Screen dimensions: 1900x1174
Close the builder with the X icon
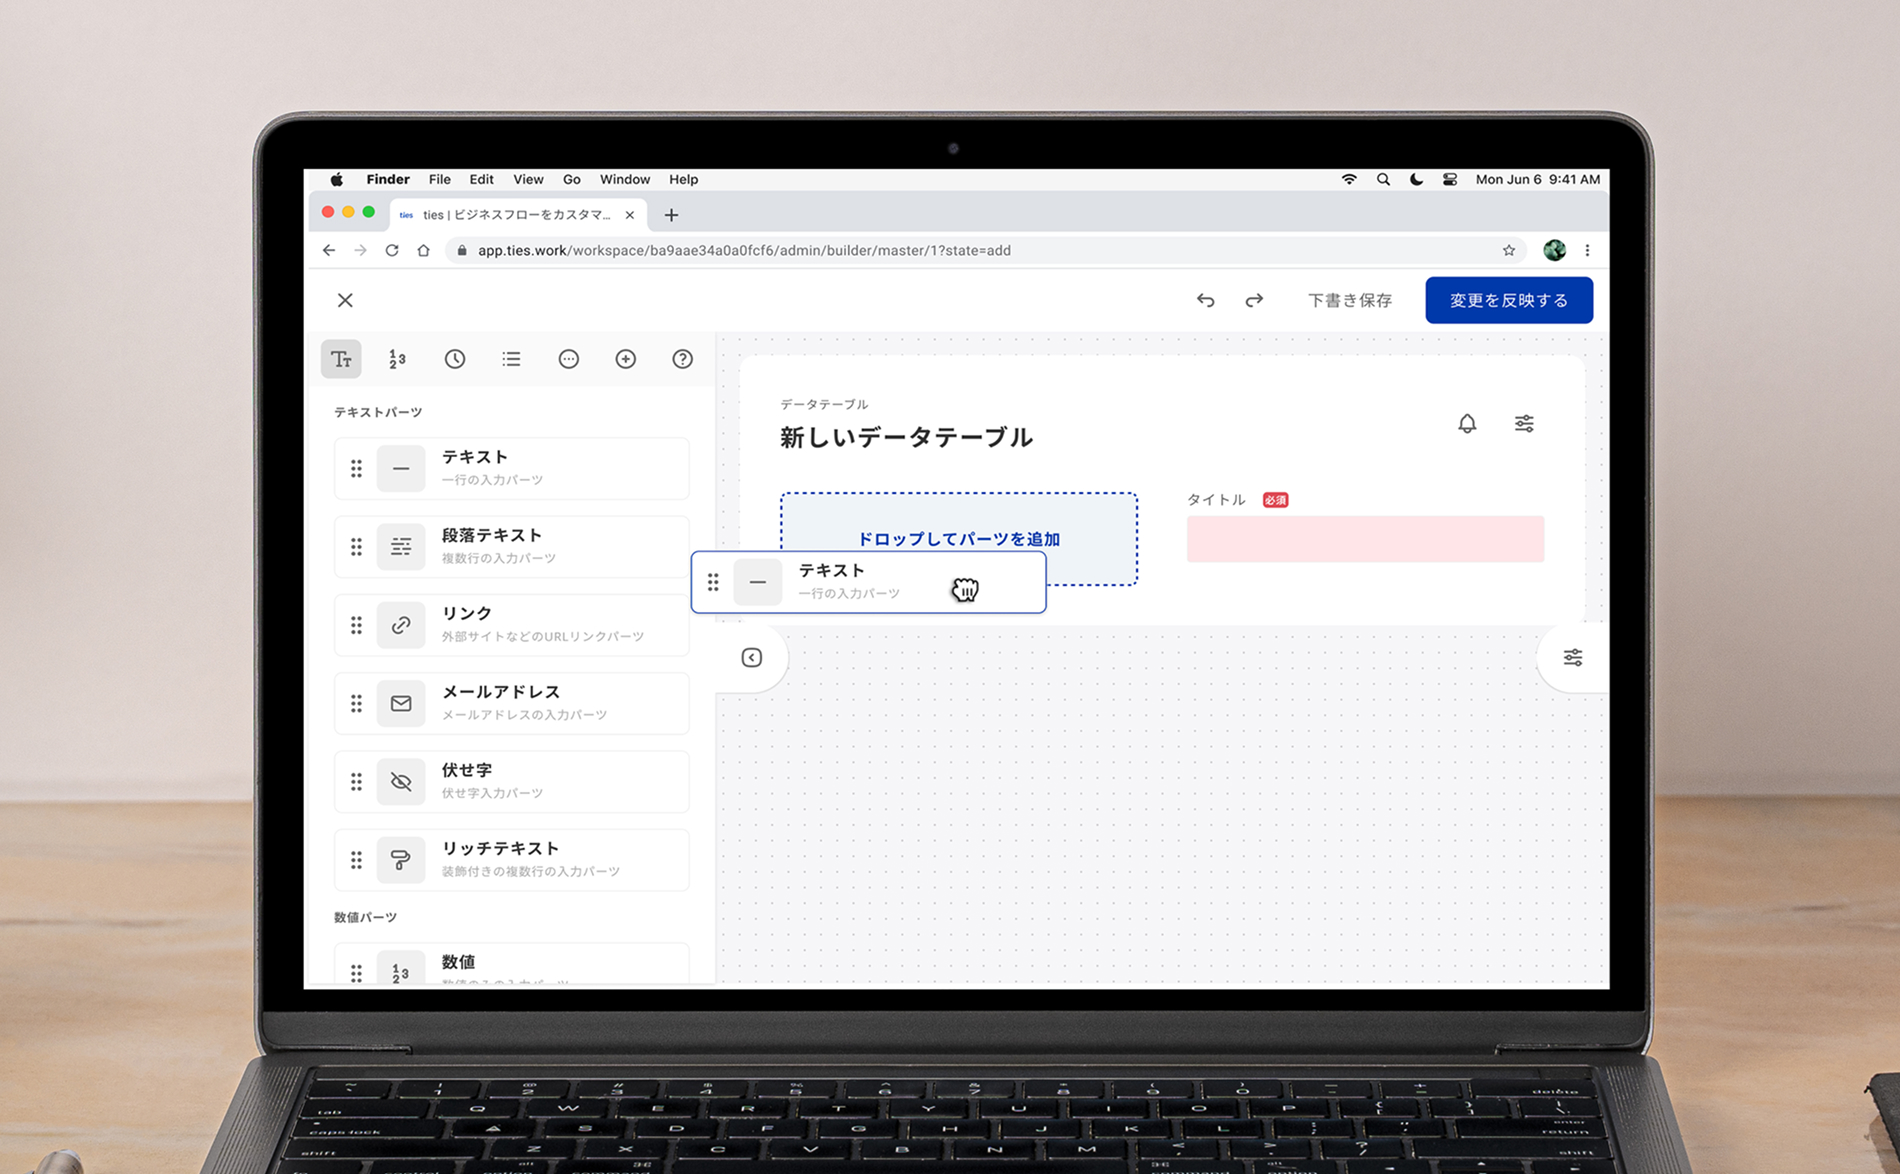point(345,300)
